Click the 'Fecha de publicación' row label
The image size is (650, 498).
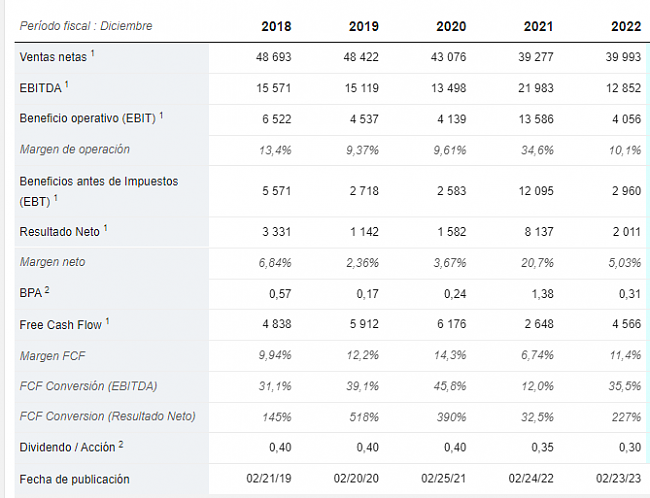point(75,479)
